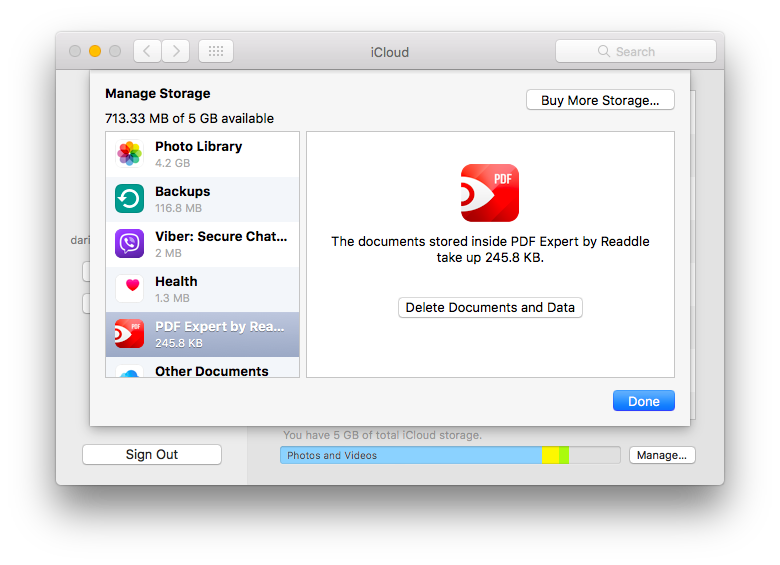The width and height of the screenshot is (780, 565).
Task: Click the '4.2 GB' size under Photo Library
Action: [173, 163]
